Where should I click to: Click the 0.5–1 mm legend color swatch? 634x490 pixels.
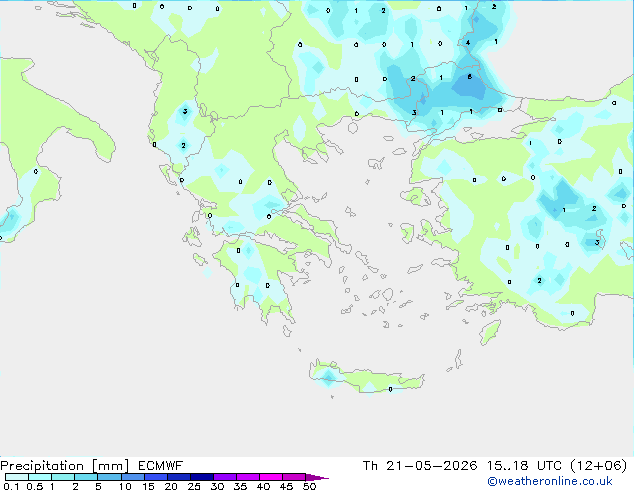(40, 477)
